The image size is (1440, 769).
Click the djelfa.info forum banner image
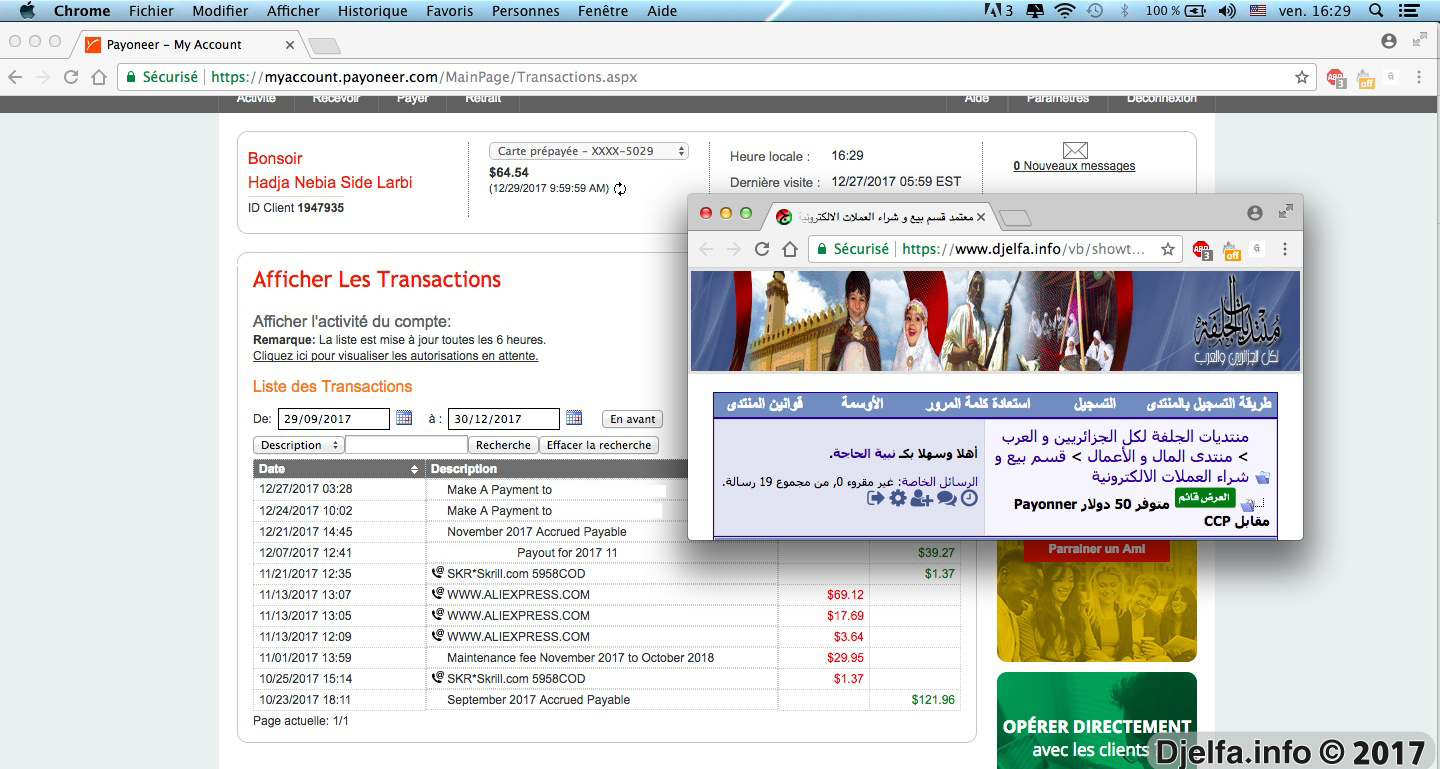tap(995, 321)
